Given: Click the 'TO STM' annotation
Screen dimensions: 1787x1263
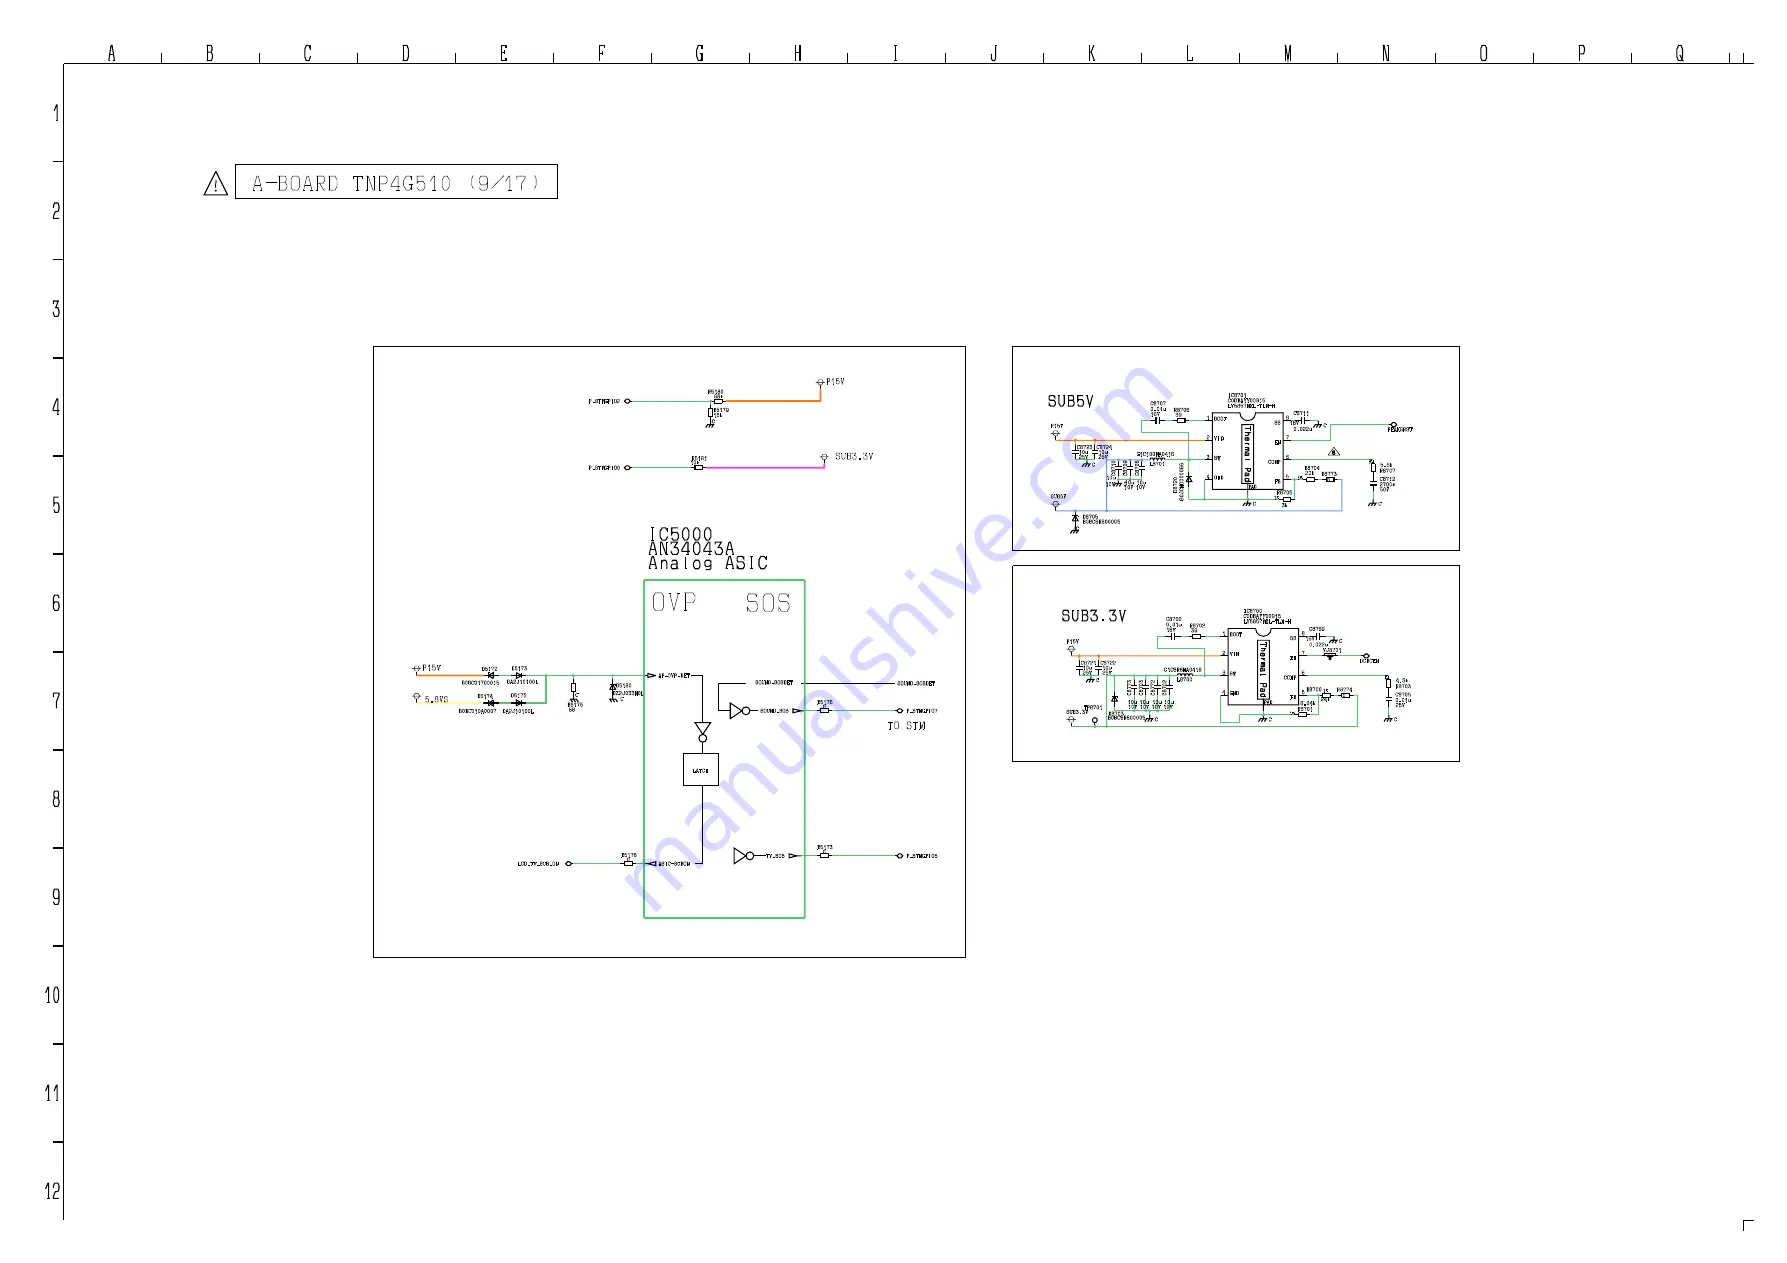Looking at the screenshot, I should 906,726.
